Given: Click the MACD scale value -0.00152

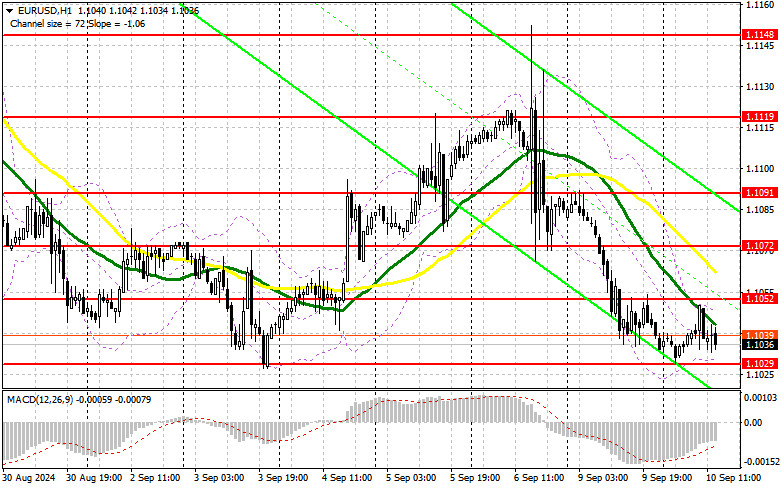Looking at the screenshot, I should tap(762, 462).
